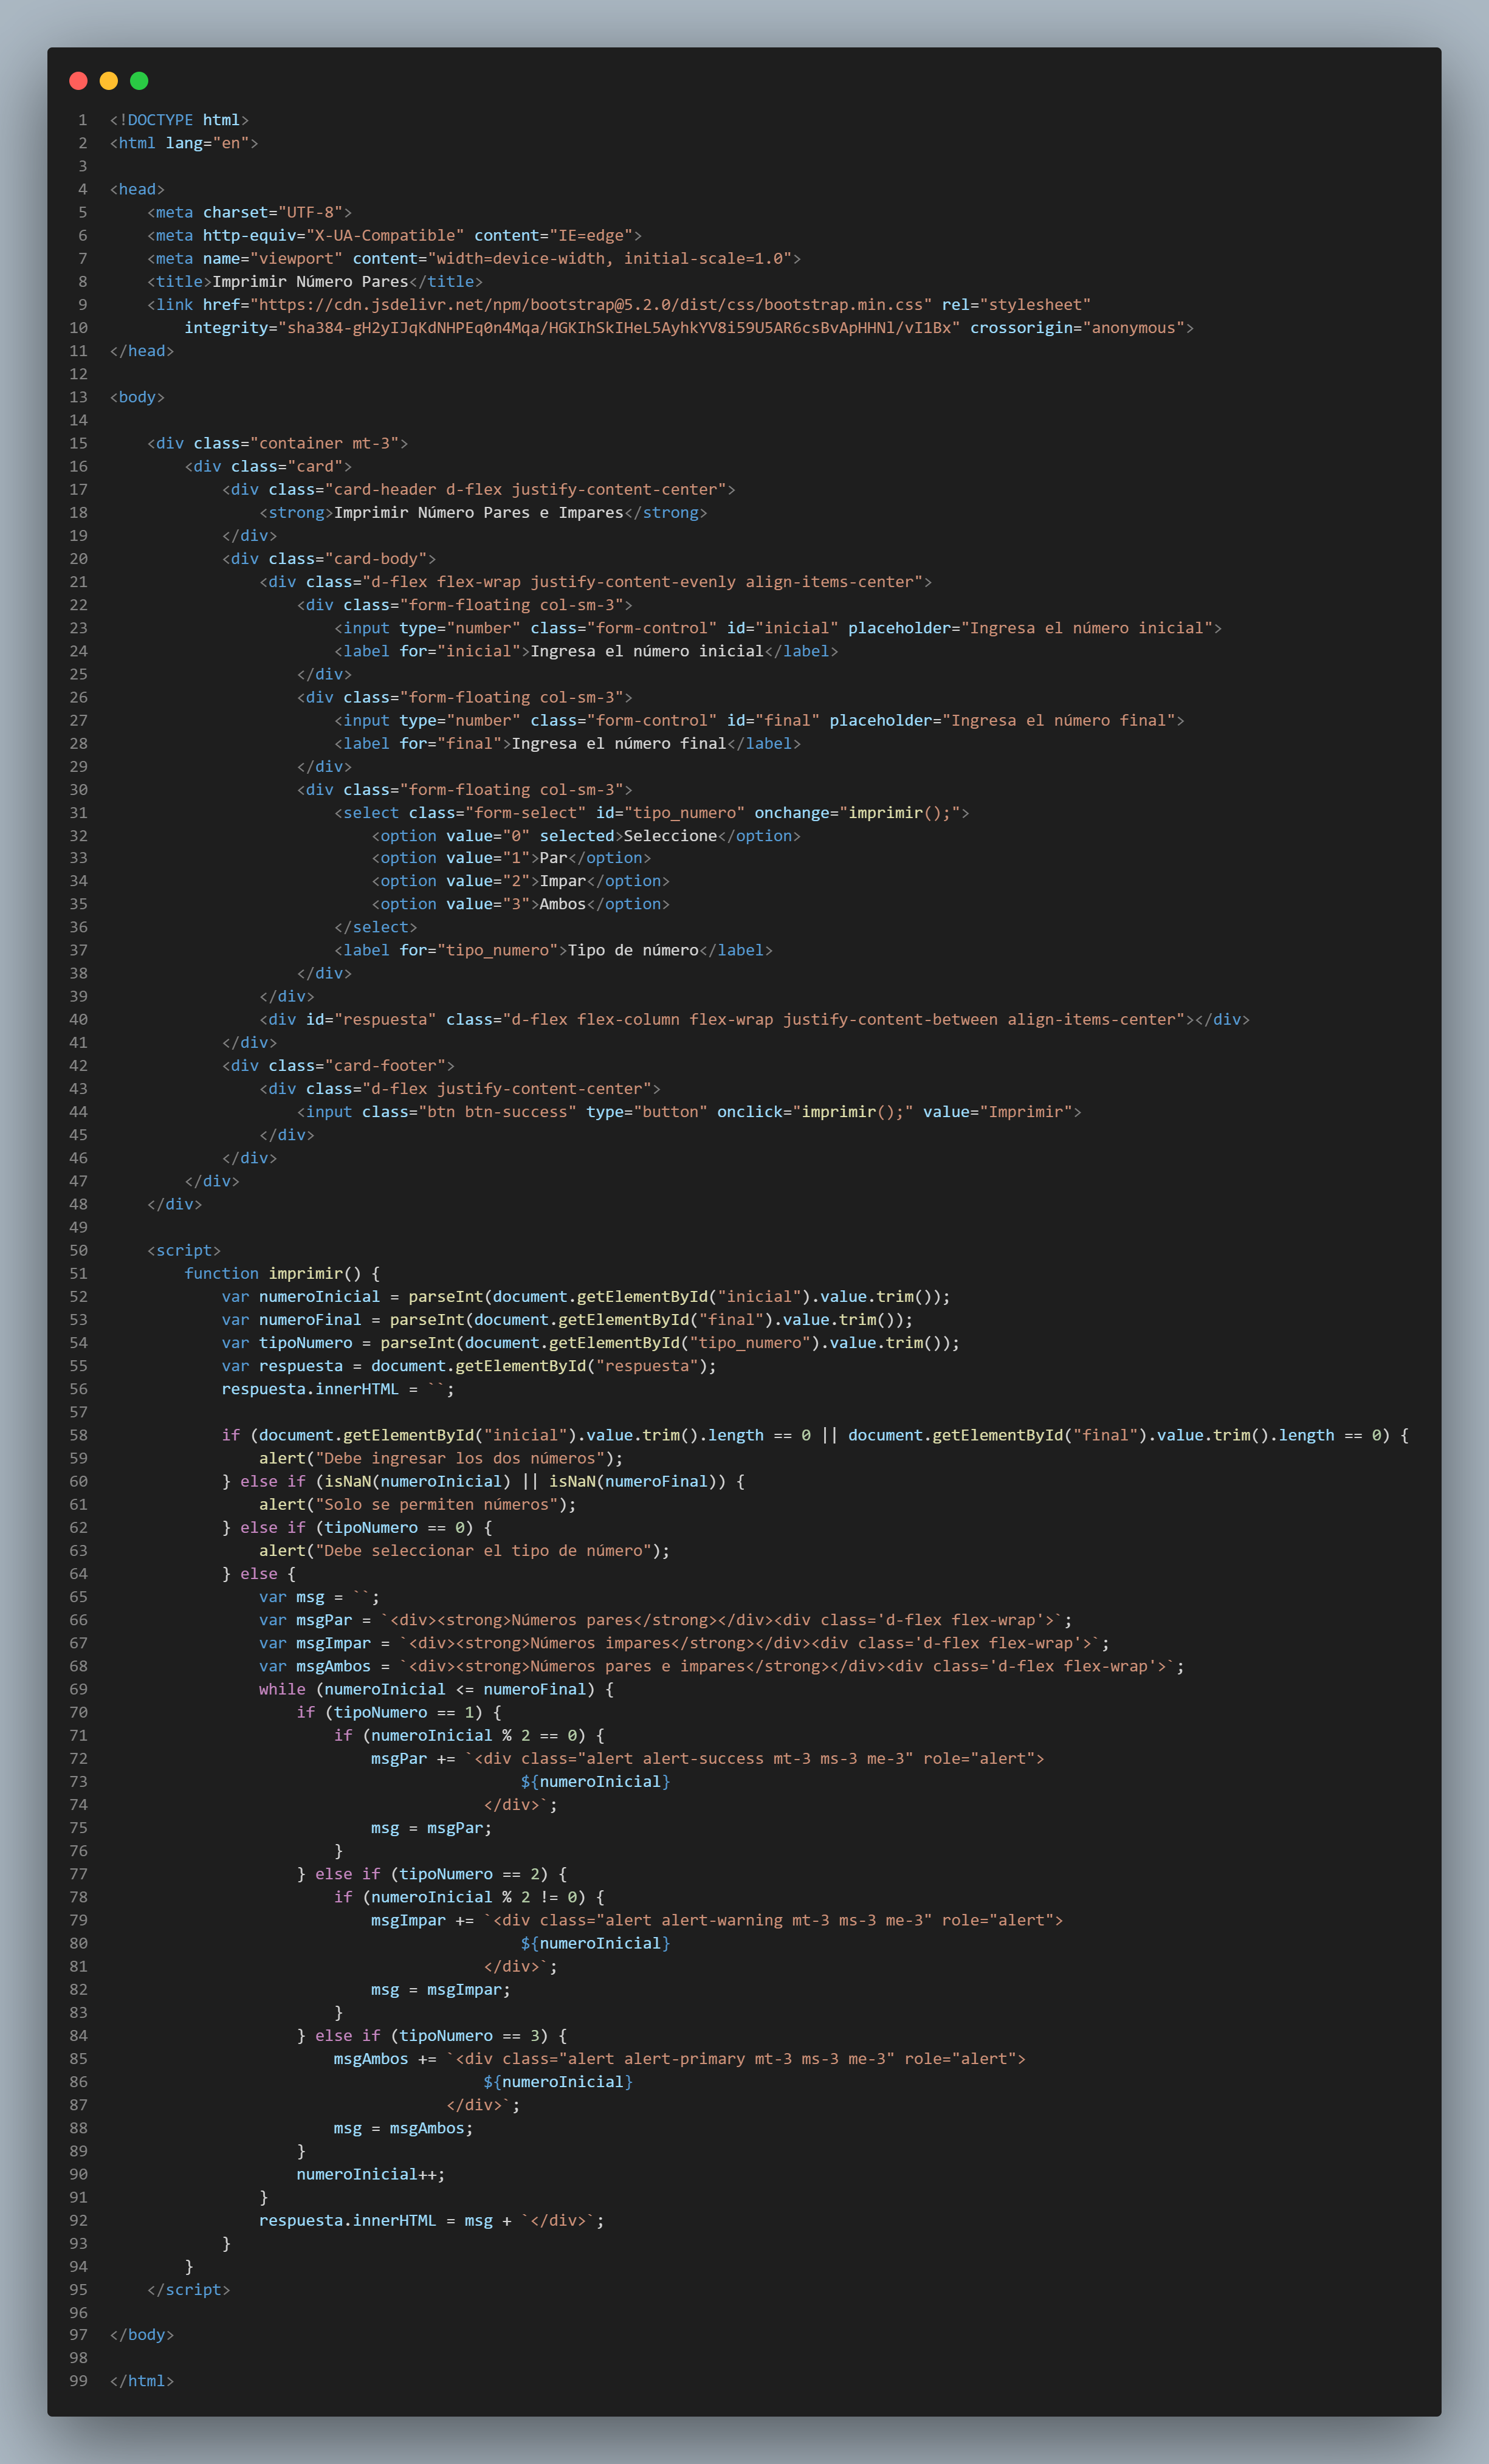This screenshot has height=2464, width=1489.
Task: Click the div class="container mt-3" line
Action: [x=277, y=443]
